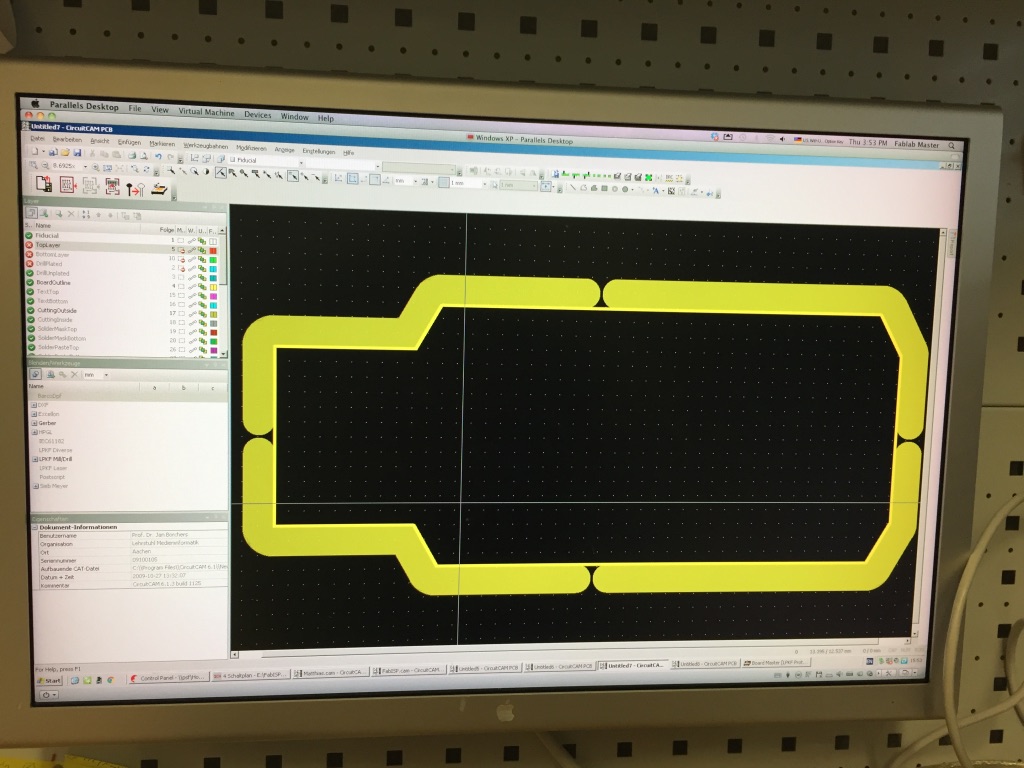
Task: Toggle the green check of SolderMaskTop layer
Action: [x=30, y=328]
